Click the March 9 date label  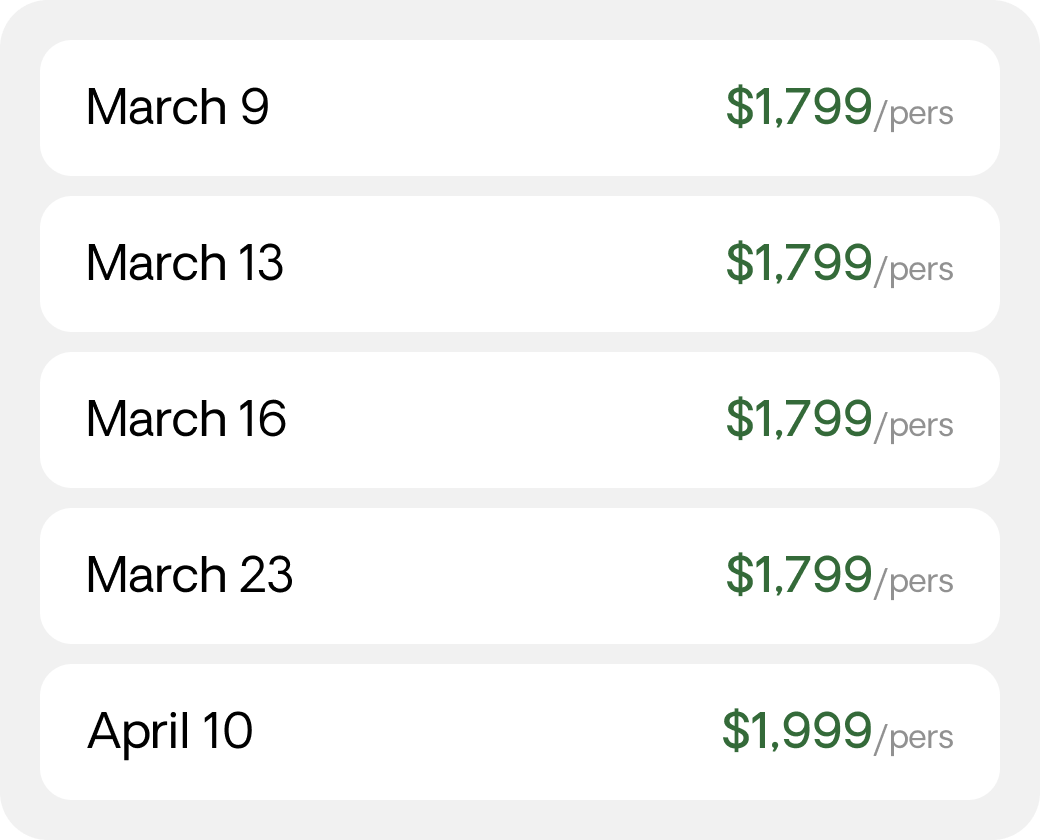click(178, 107)
